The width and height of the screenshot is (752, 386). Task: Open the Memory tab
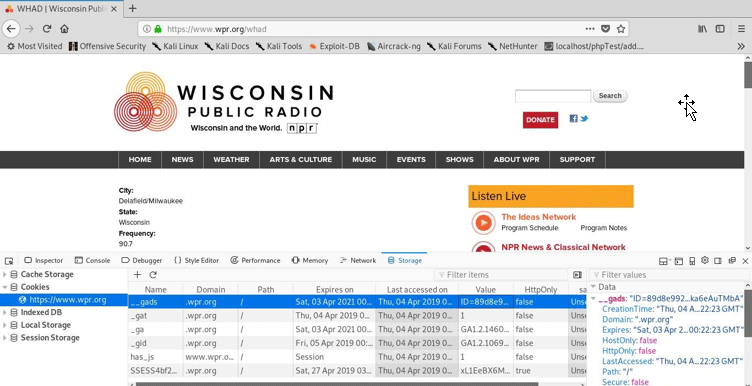pos(310,260)
